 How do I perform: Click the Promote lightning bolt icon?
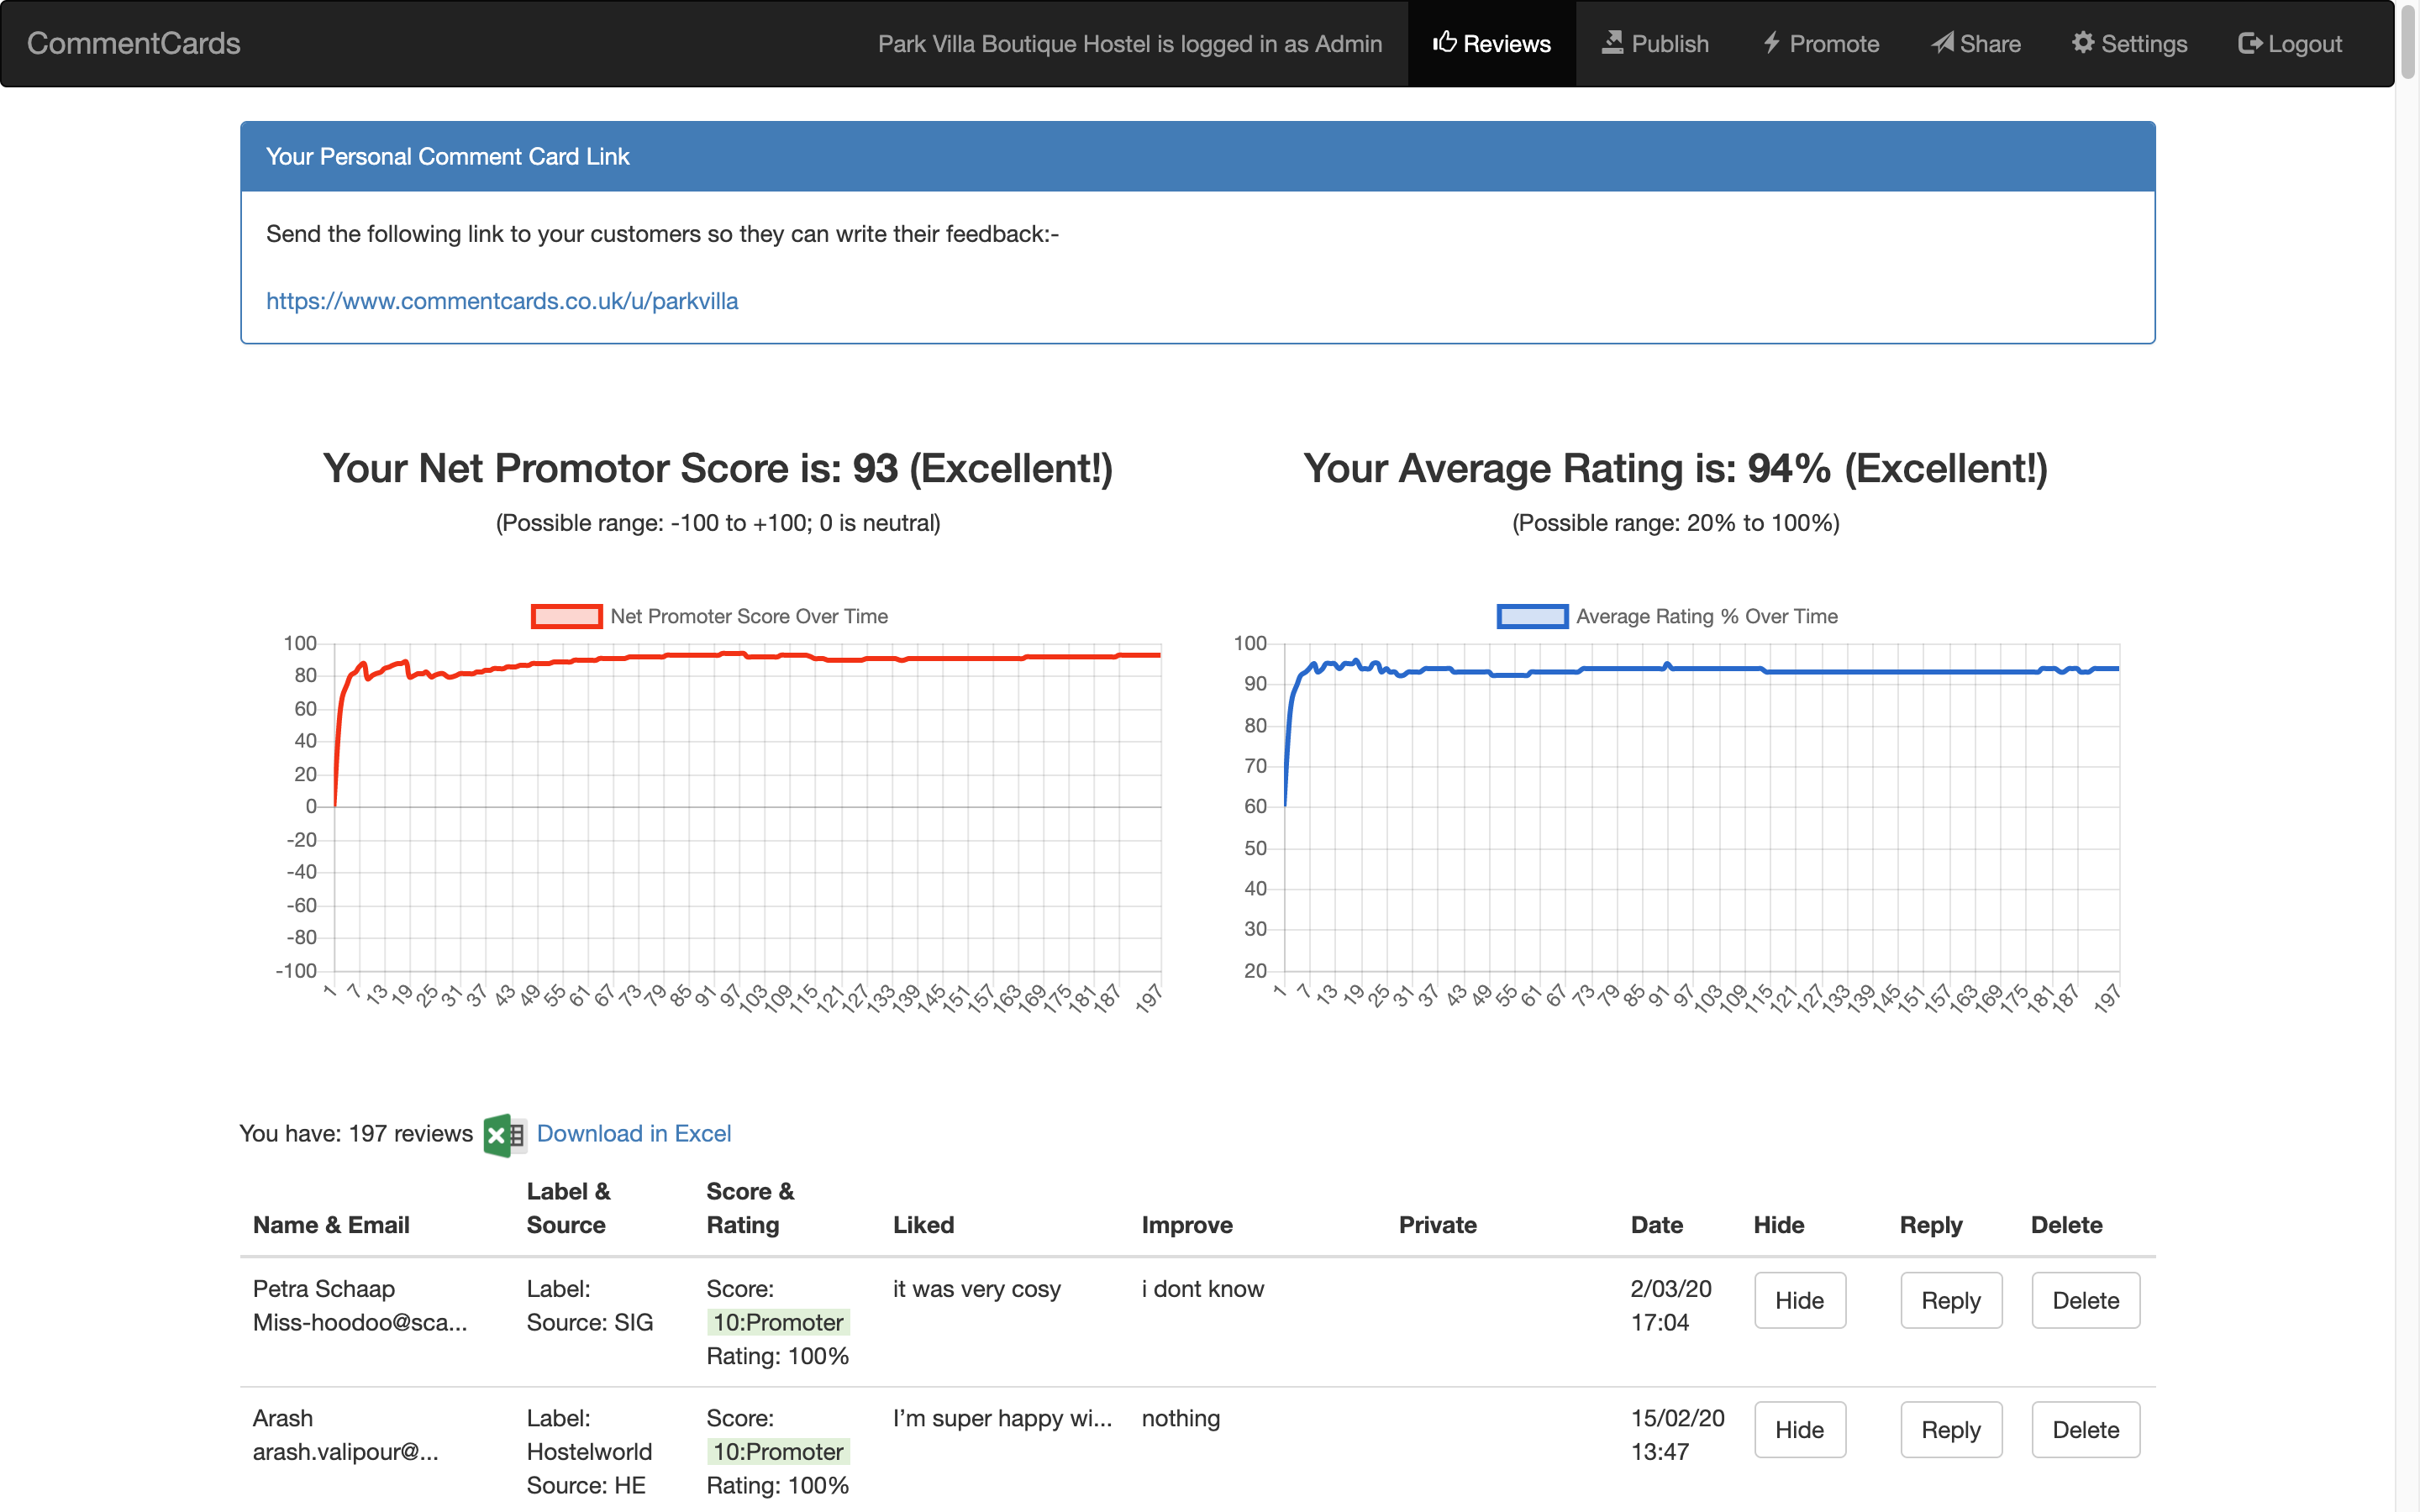tap(1771, 42)
